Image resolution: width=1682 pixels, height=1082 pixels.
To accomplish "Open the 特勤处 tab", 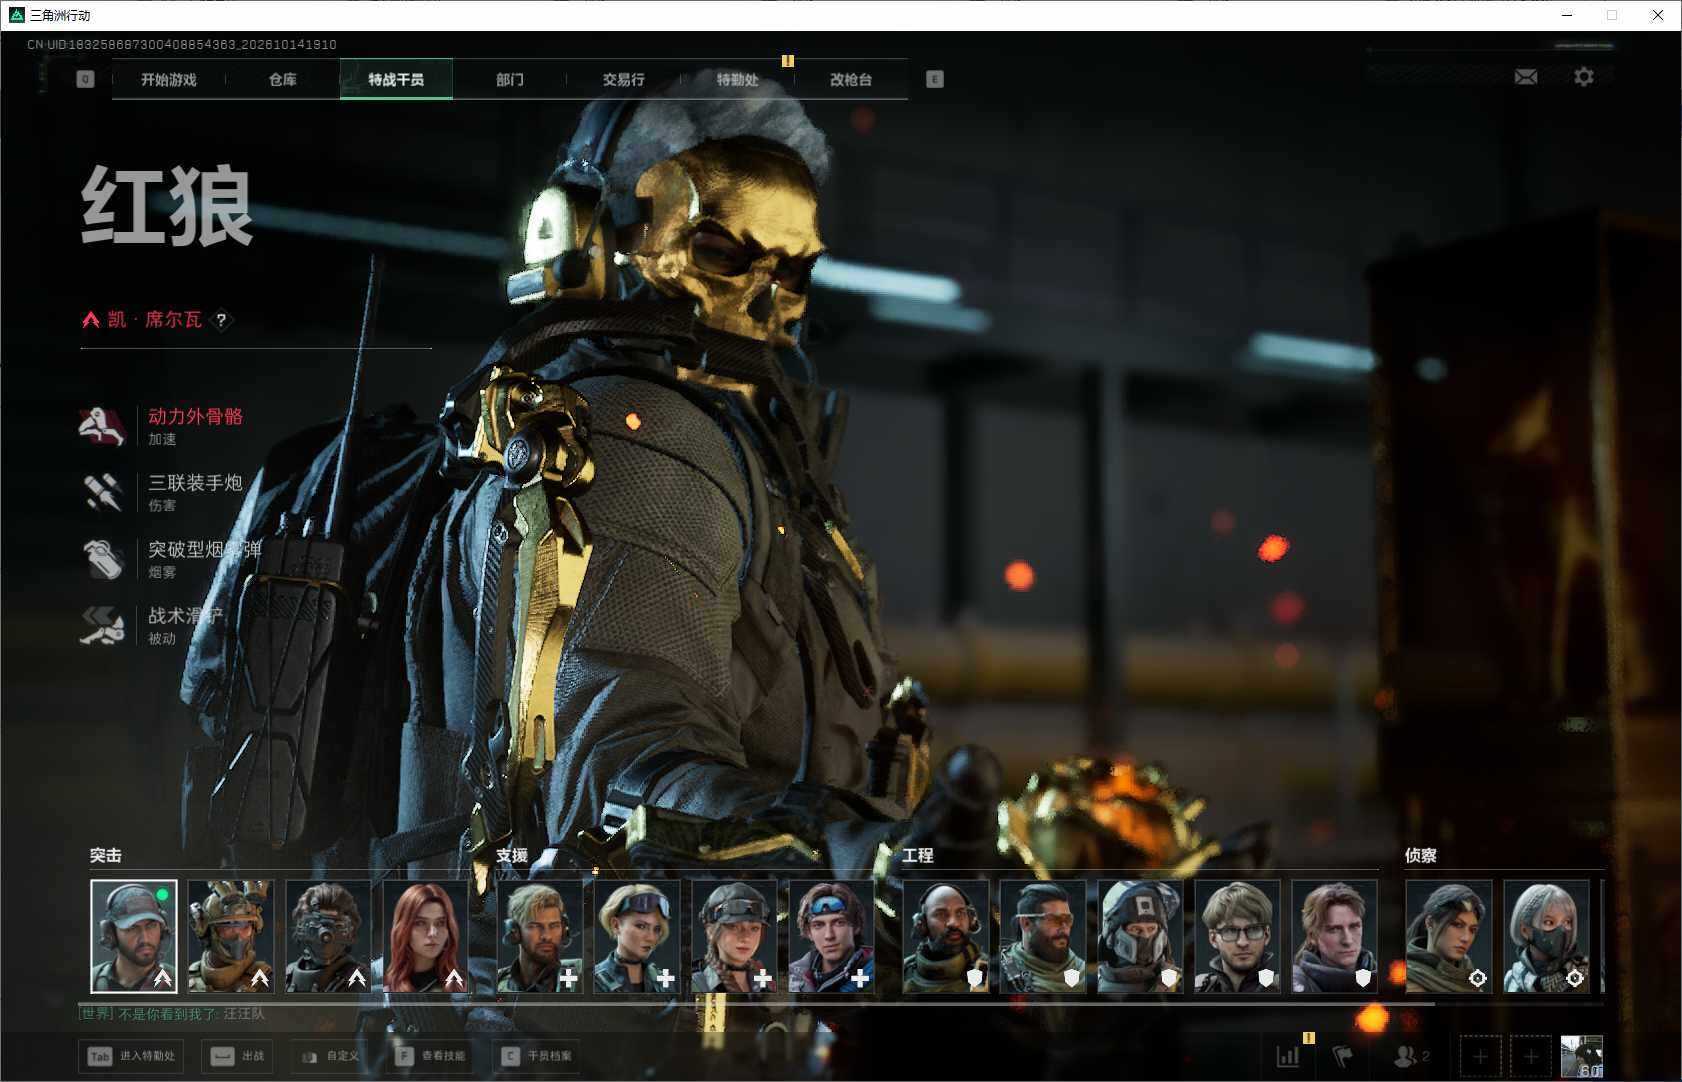I will coord(737,80).
